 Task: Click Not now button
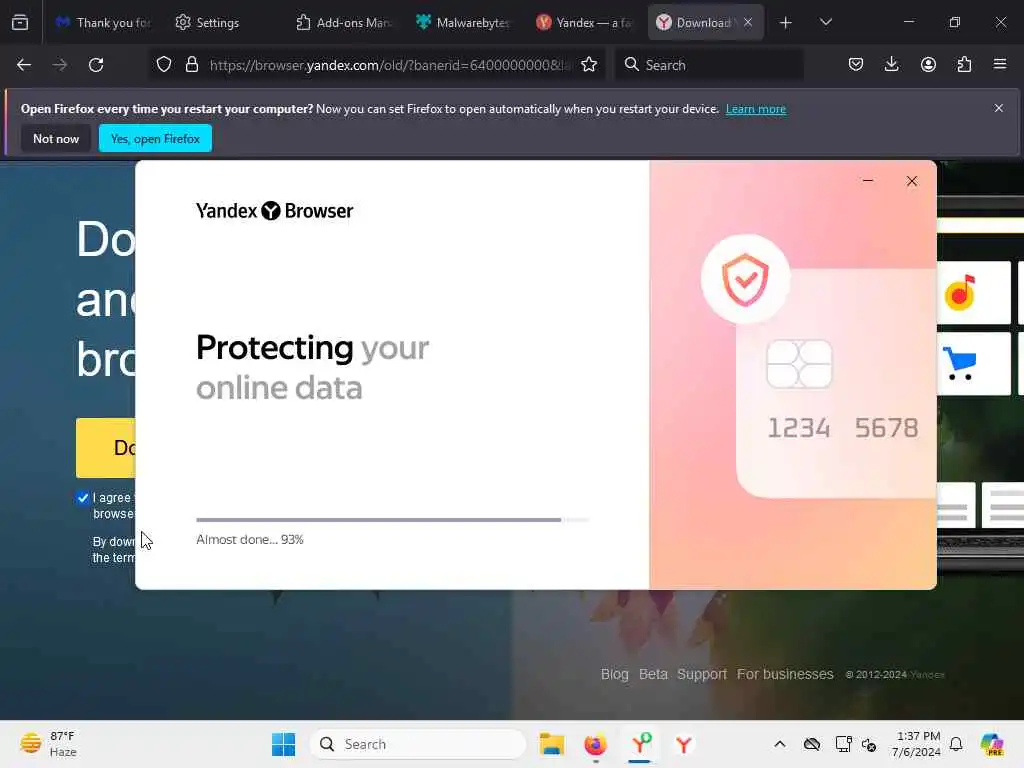[x=56, y=138]
